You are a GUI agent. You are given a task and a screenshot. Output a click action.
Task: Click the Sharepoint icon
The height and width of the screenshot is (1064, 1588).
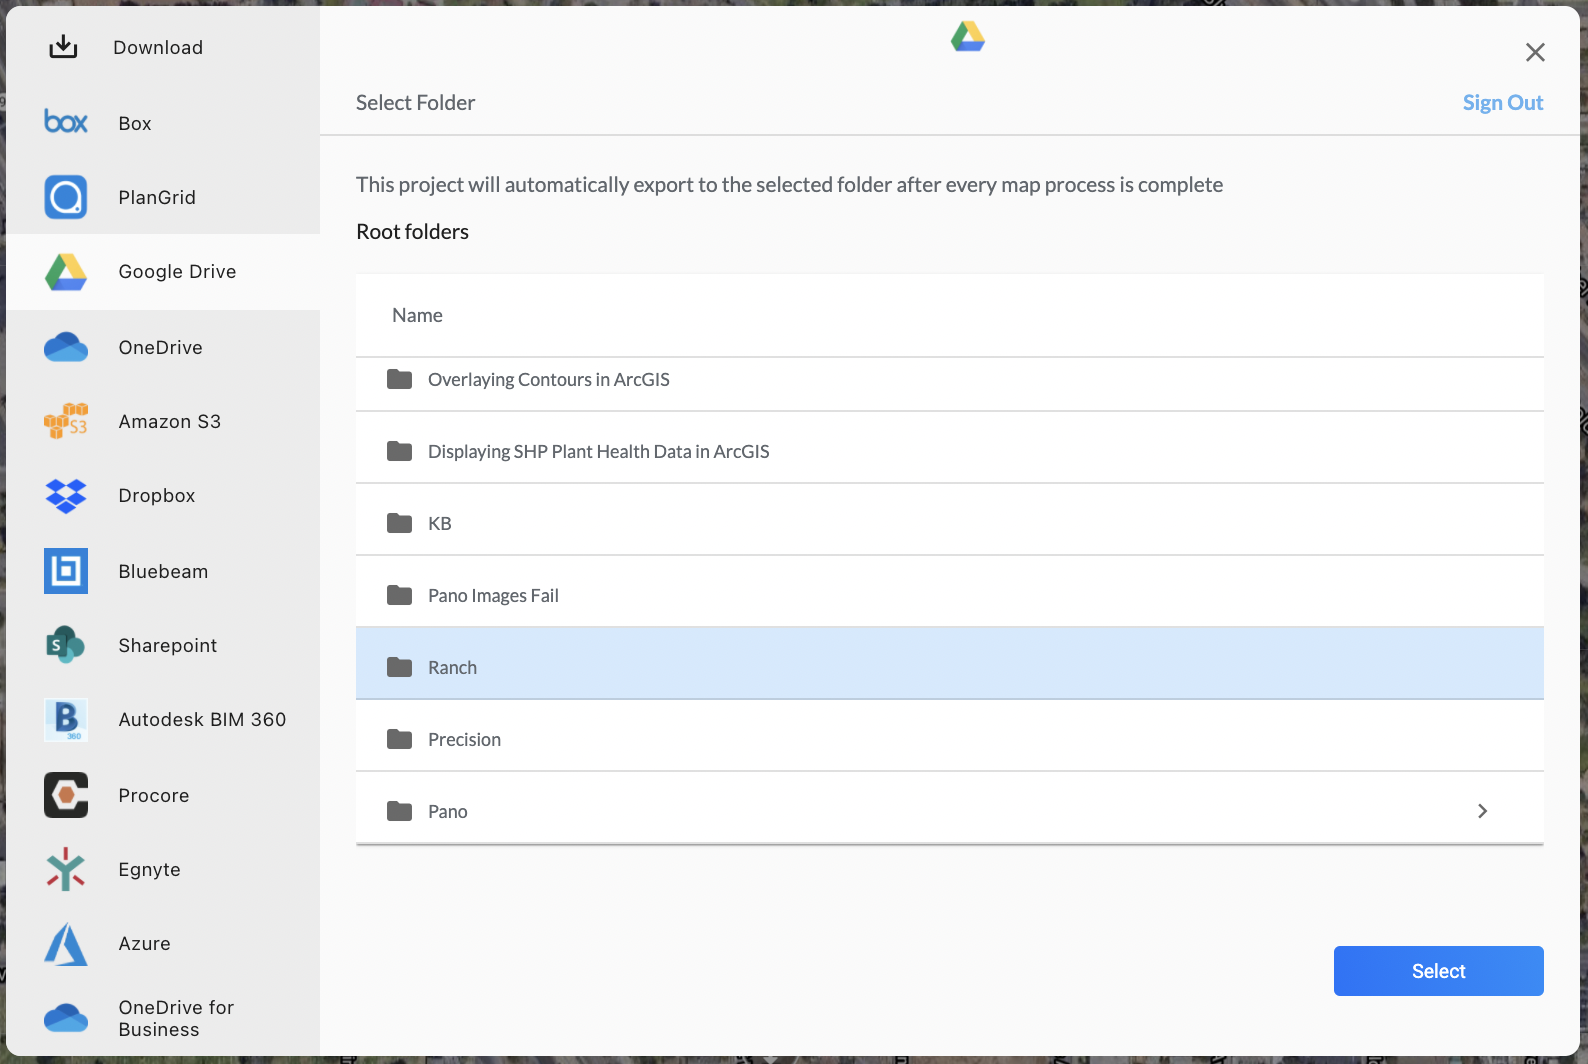click(x=66, y=645)
